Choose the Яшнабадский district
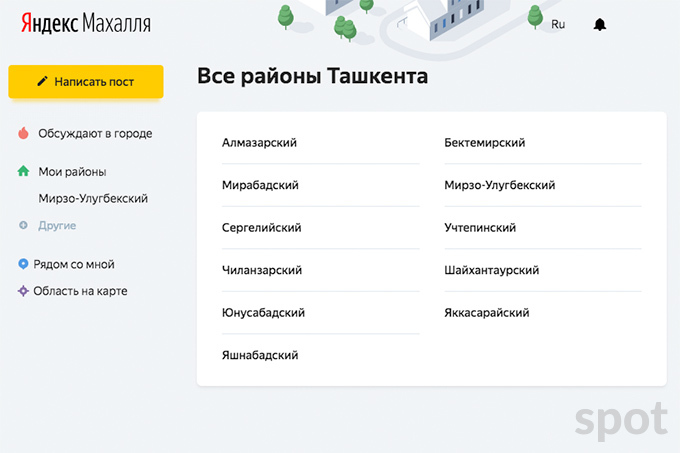The width and height of the screenshot is (680, 453). [x=260, y=355]
